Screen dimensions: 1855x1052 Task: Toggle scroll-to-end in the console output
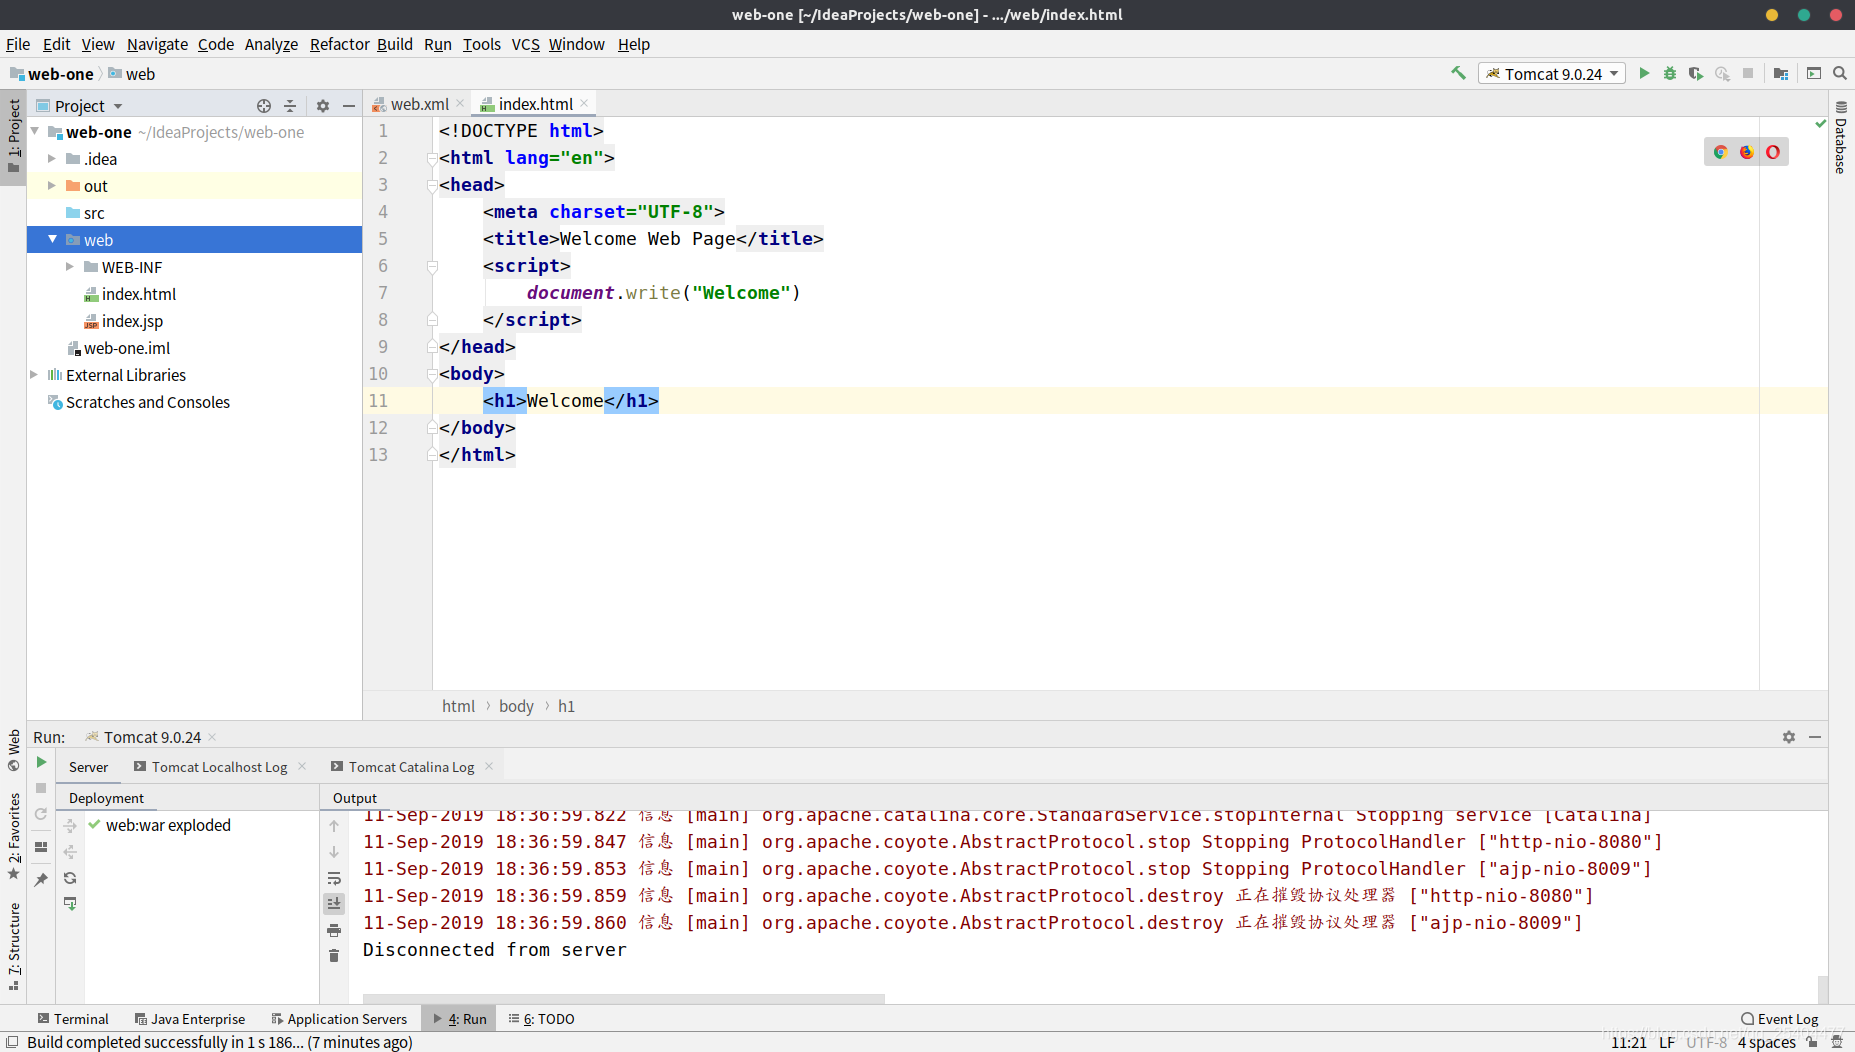(334, 903)
